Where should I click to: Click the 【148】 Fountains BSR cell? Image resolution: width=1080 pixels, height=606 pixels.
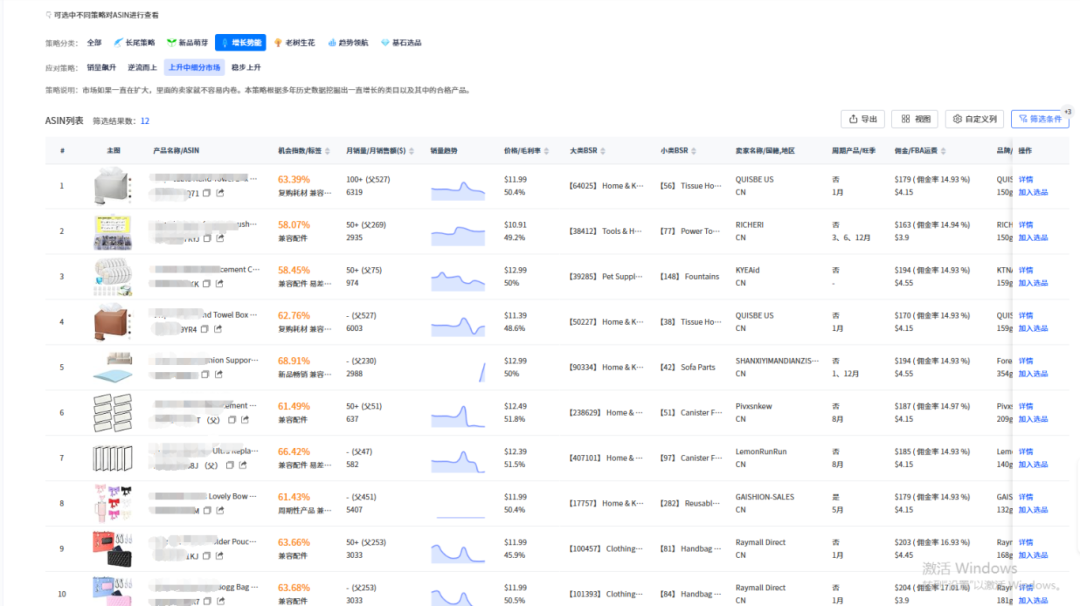tap(689, 277)
